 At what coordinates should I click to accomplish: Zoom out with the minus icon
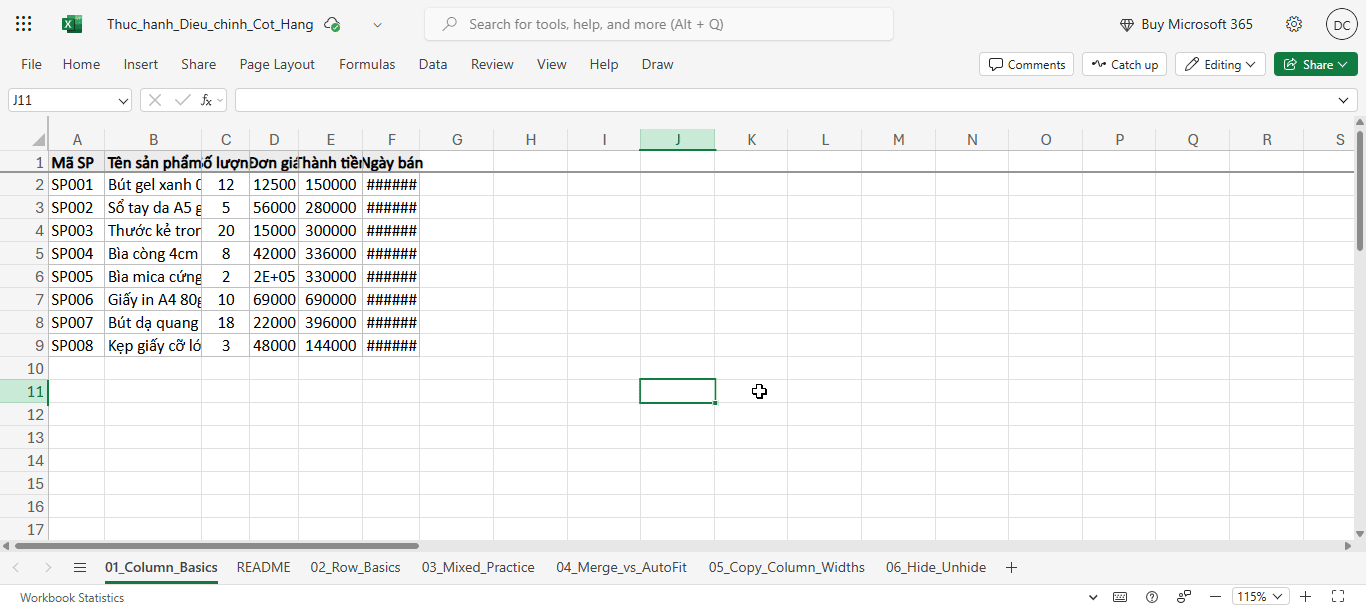pos(1218,597)
